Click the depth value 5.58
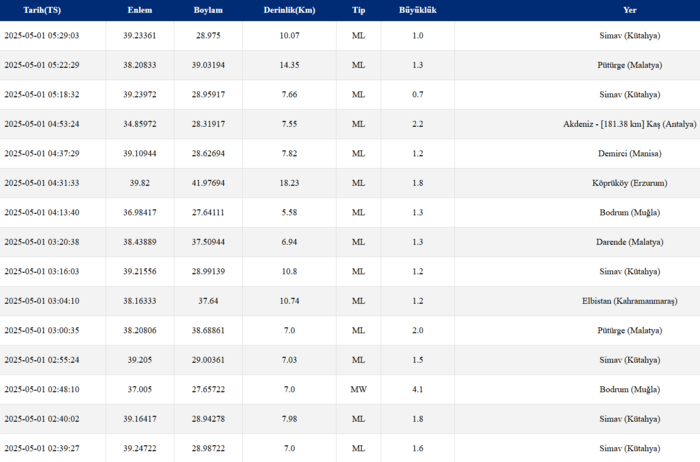Image resolution: width=700 pixels, height=462 pixels. tap(289, 212)
